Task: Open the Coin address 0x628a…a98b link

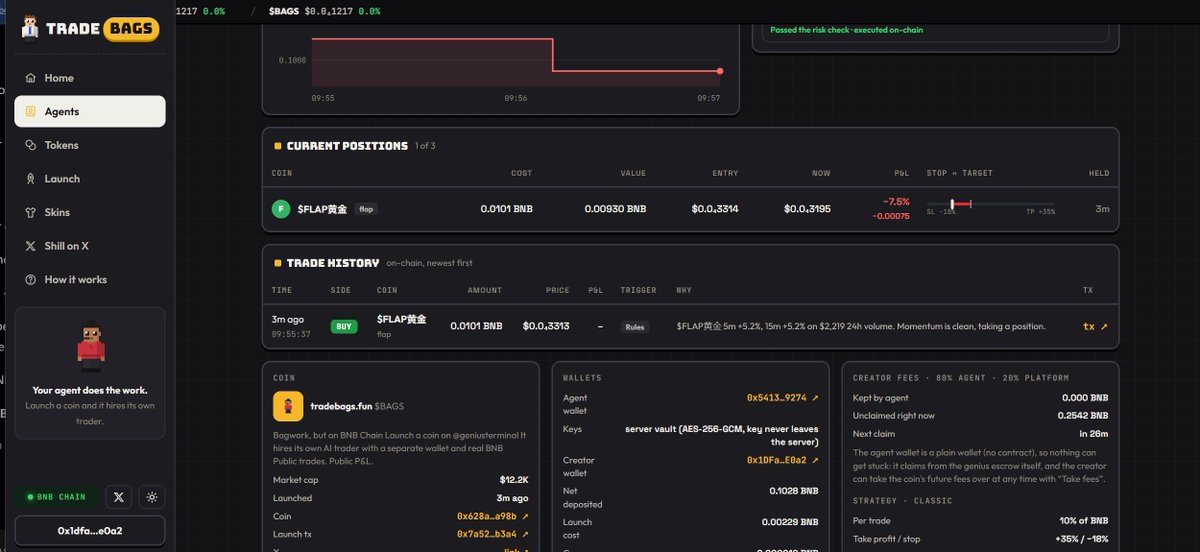Action: point(492,516)
